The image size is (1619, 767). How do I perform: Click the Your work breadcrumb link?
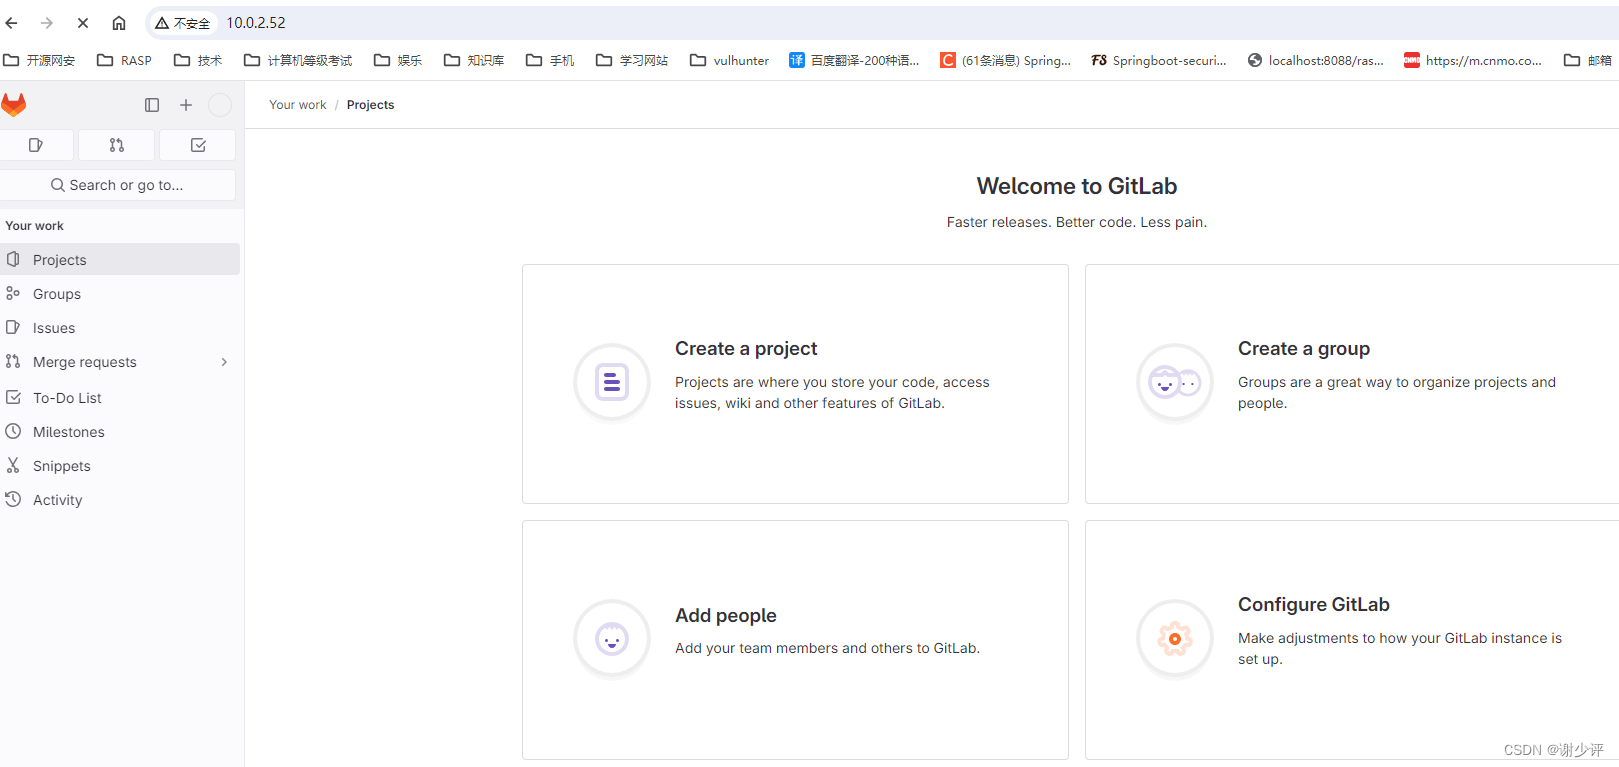pos(298,105)
